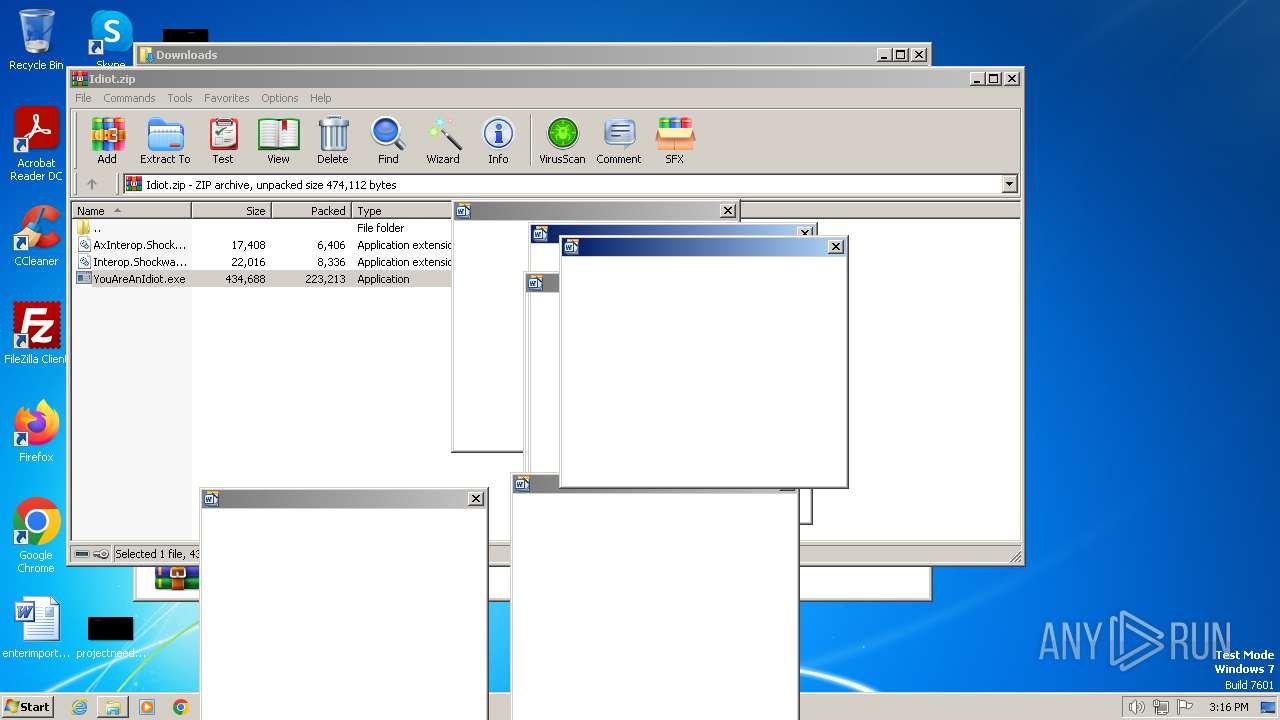Open the Favorites menu
1280x720 pixels.
227,98
